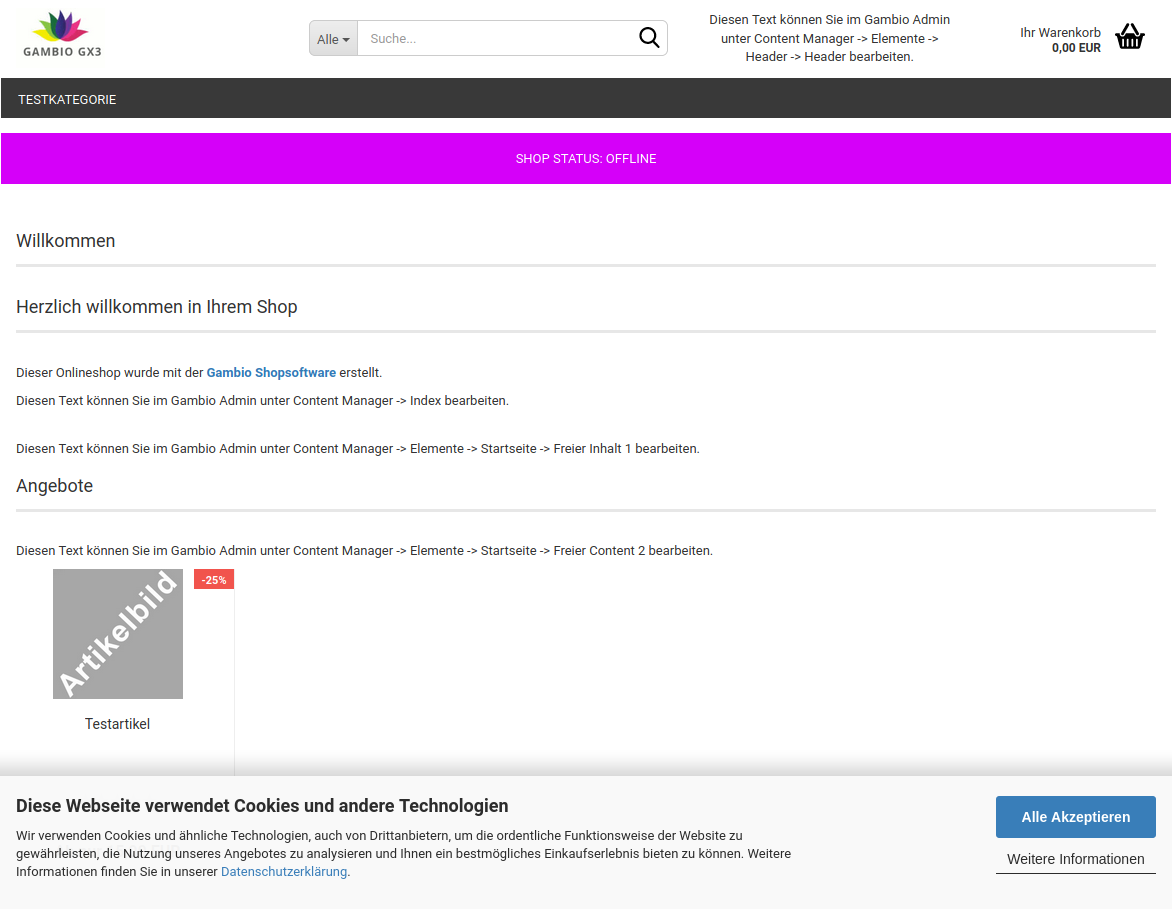
Task: Click the -25% discount badge
Action: click(214, 580)
